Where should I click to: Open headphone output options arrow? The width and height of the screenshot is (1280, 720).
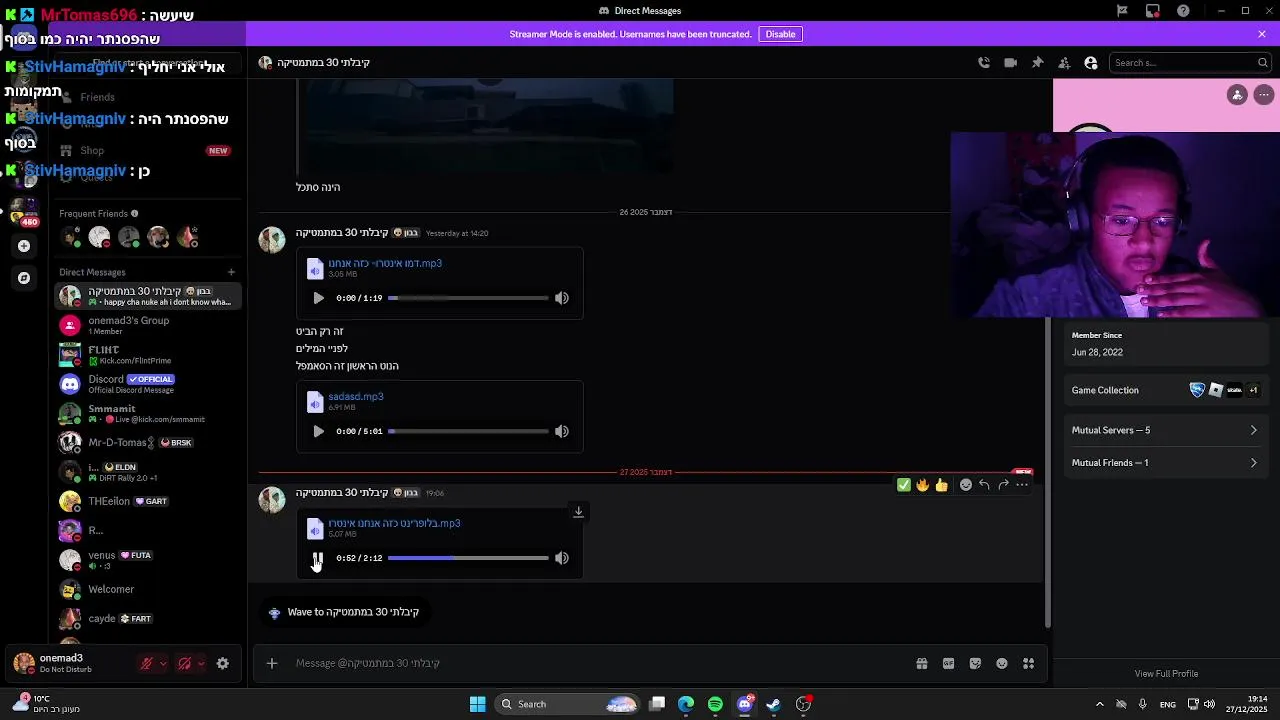coord(201,663)
